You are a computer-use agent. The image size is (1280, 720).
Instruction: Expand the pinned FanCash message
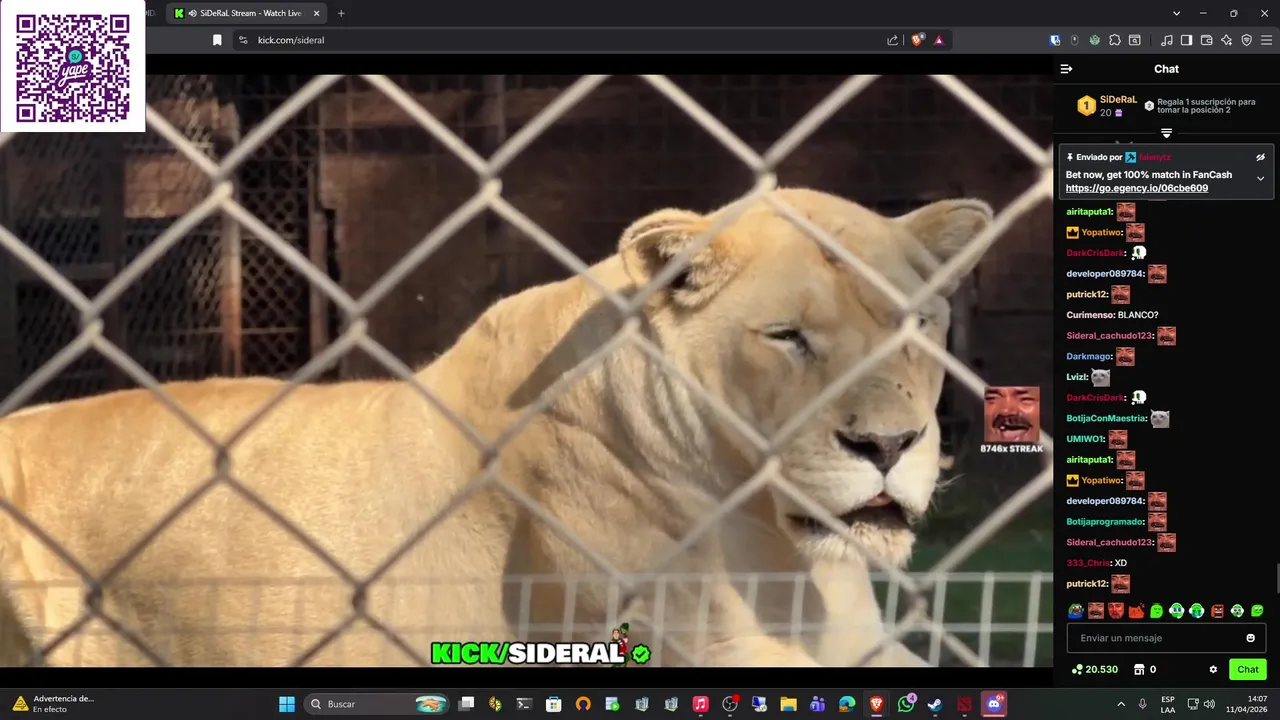point(1260,179)
